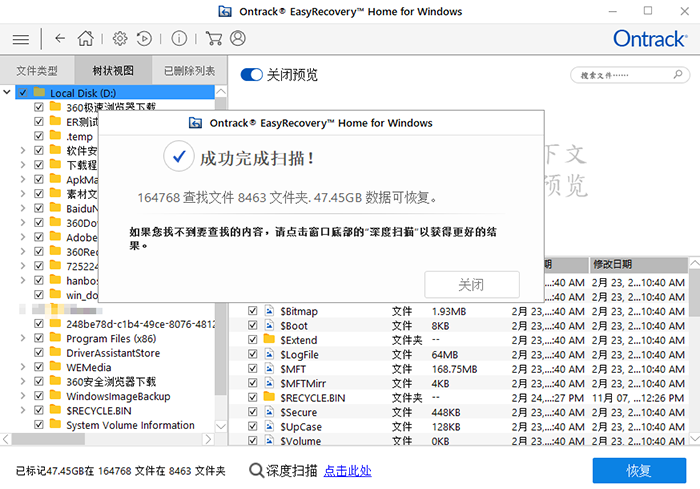Open the shopping cart icon
The width and height of the screenshot is (700, 489).
214,38
